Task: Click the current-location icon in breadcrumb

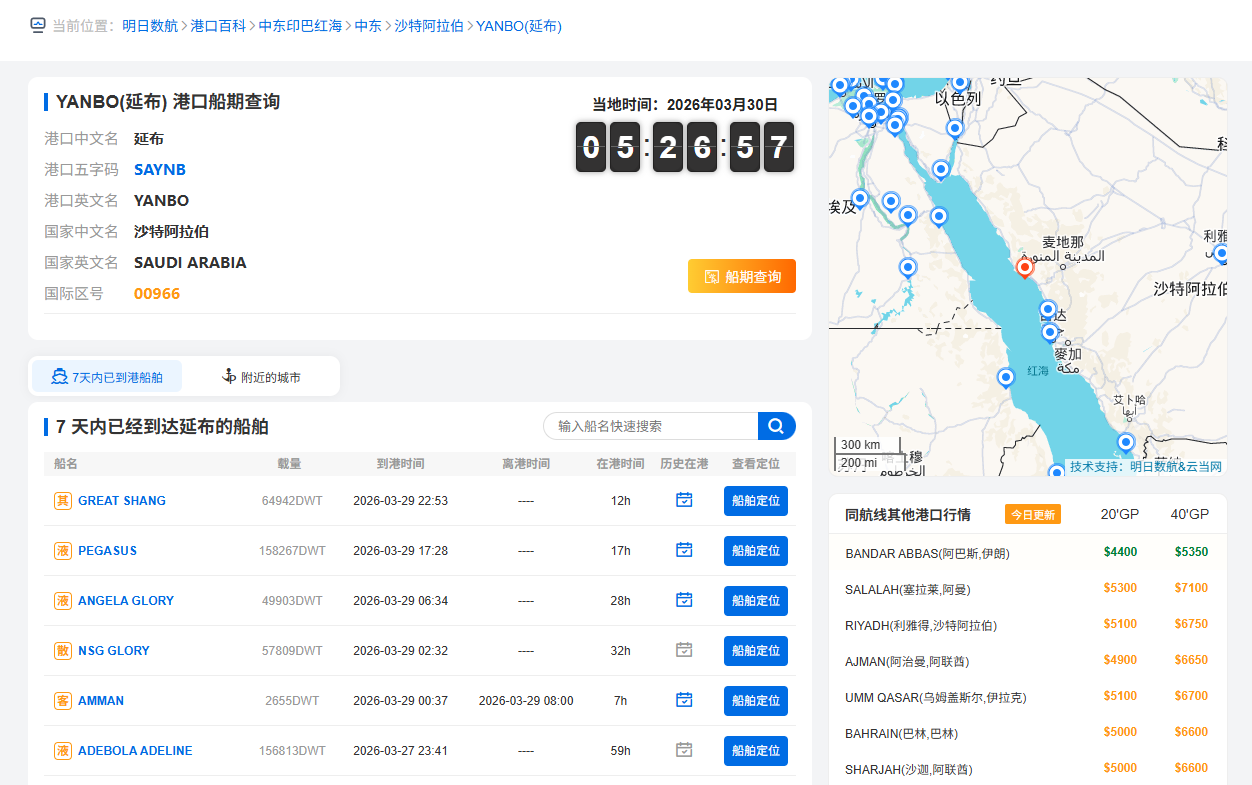Action: [38, 26]
